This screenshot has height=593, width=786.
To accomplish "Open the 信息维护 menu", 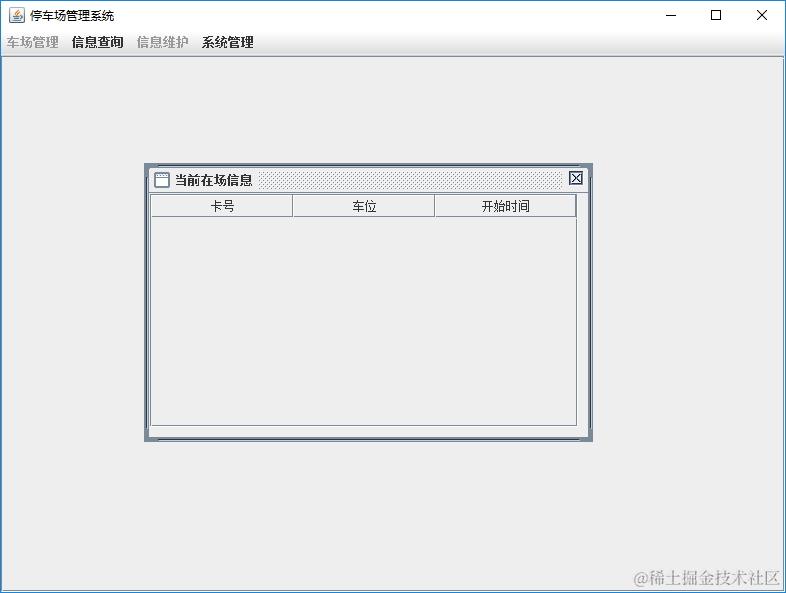I will (x=162, y=42).
